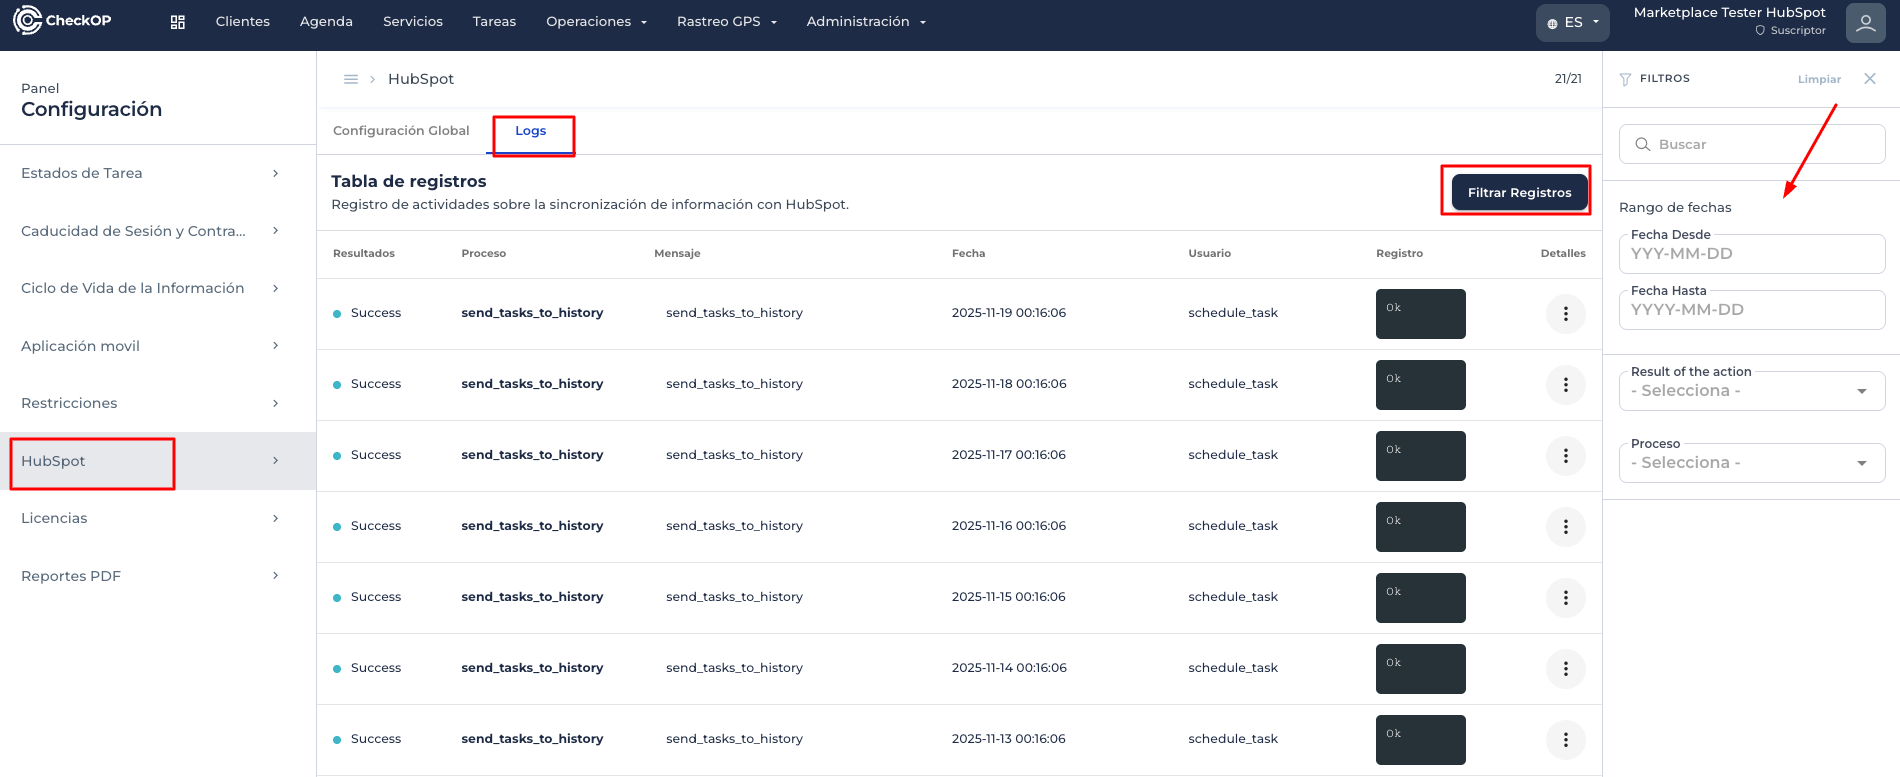The image size is (1900, 777).
Task: Open details menu for 2025-11-19 log row
Action: [1565, 314]
